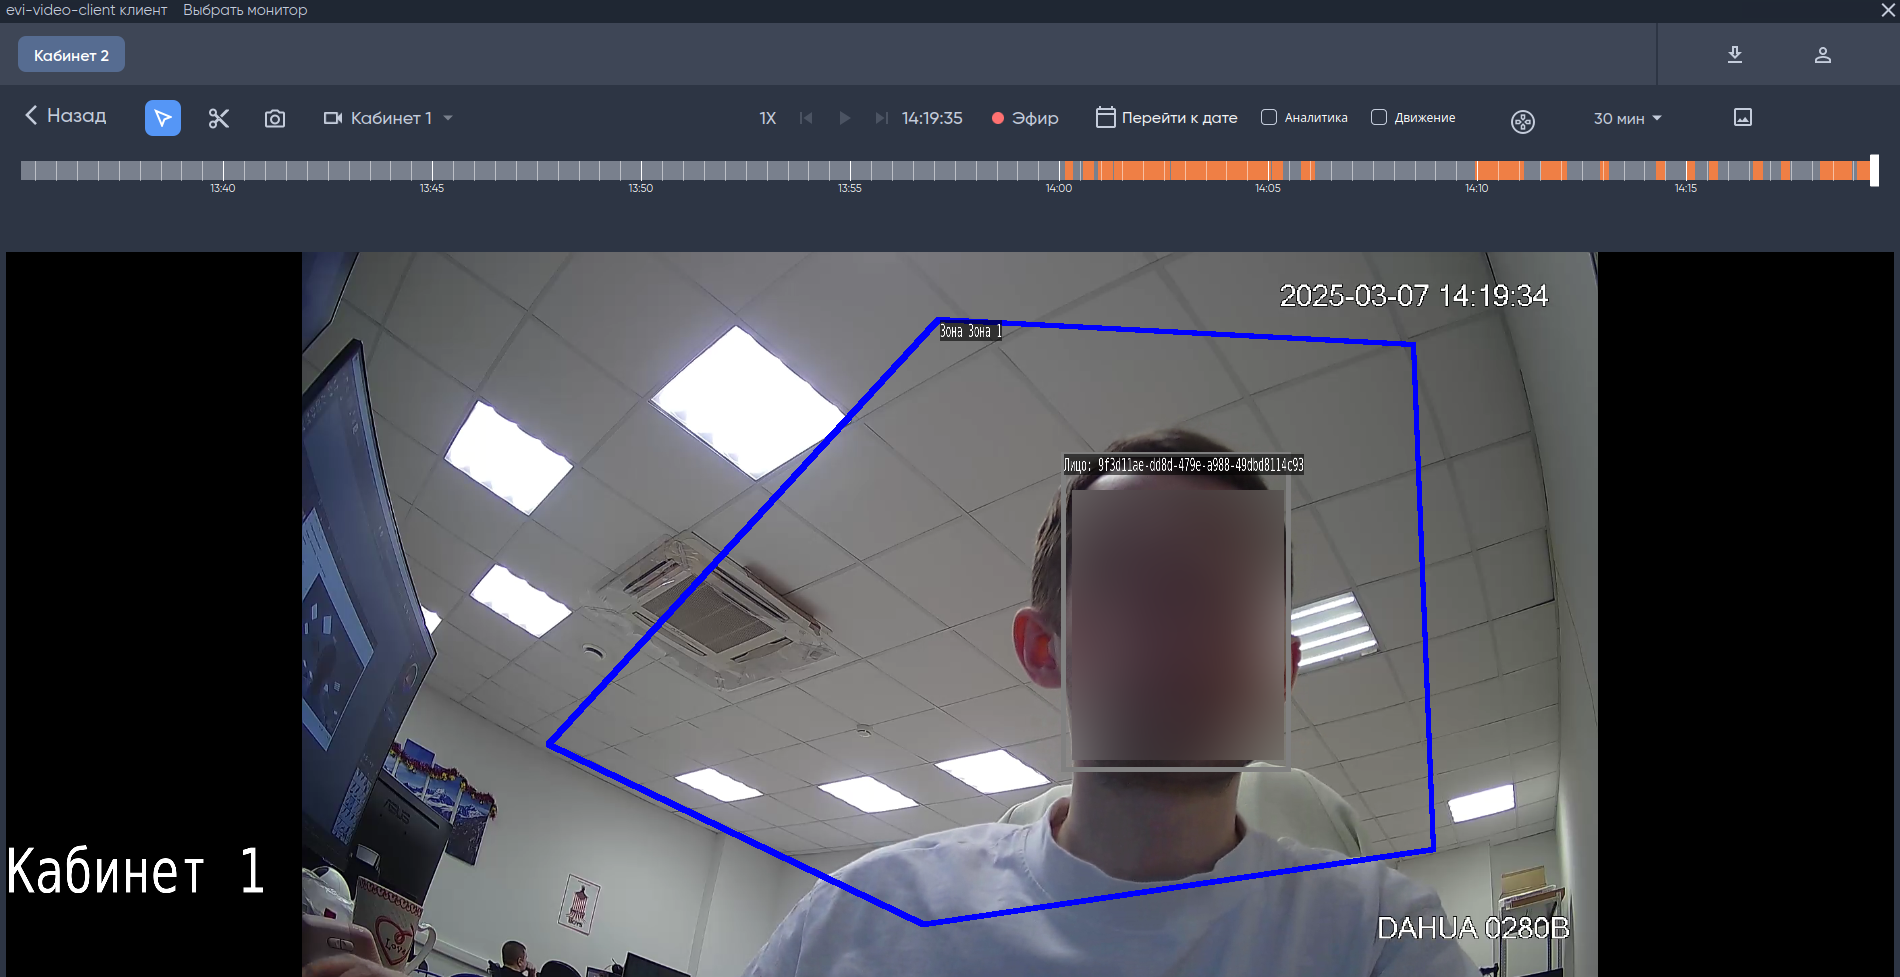Skip to the next frame
Viewport: 1900px width, 977px height.
[x=881, y=118]
